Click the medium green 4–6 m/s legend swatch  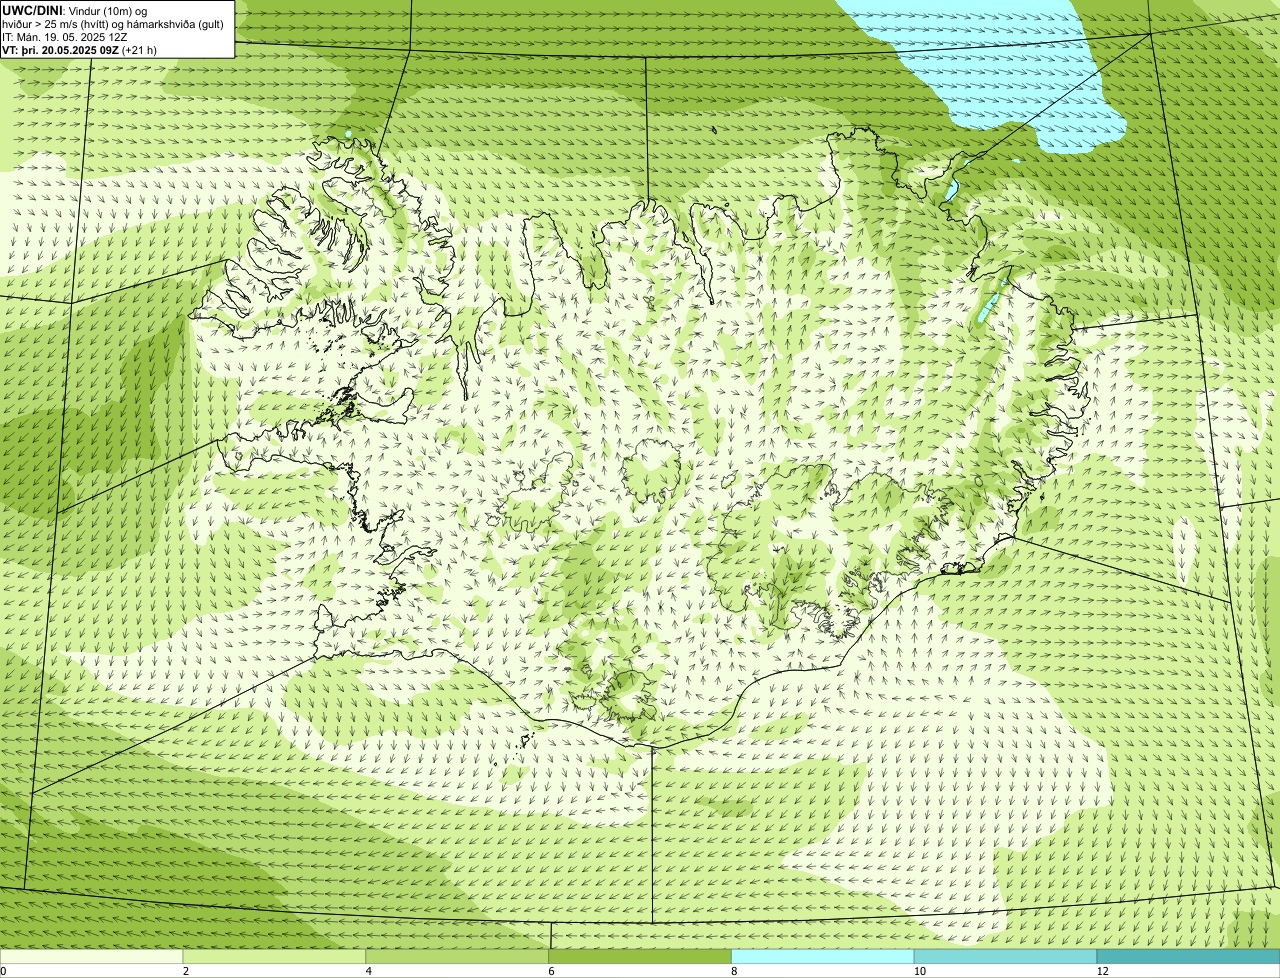coord(457,957)
